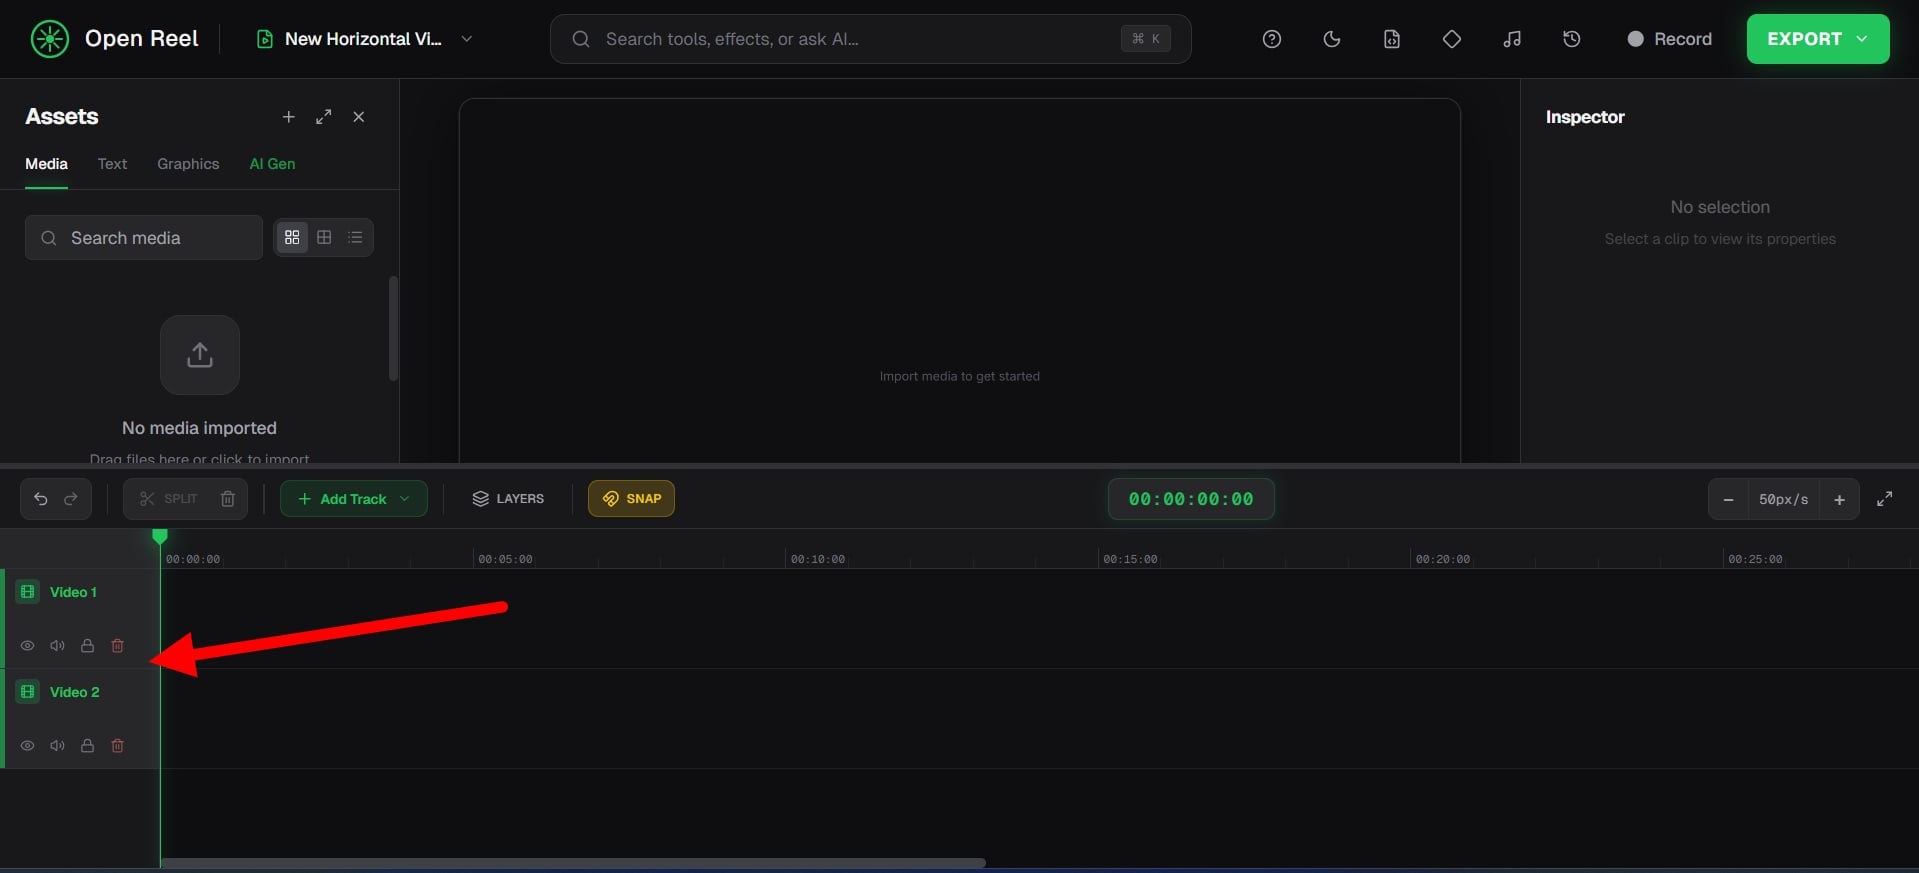Open the LAYERS panel button
The image size is (1919, 873).
pos(508,499)
